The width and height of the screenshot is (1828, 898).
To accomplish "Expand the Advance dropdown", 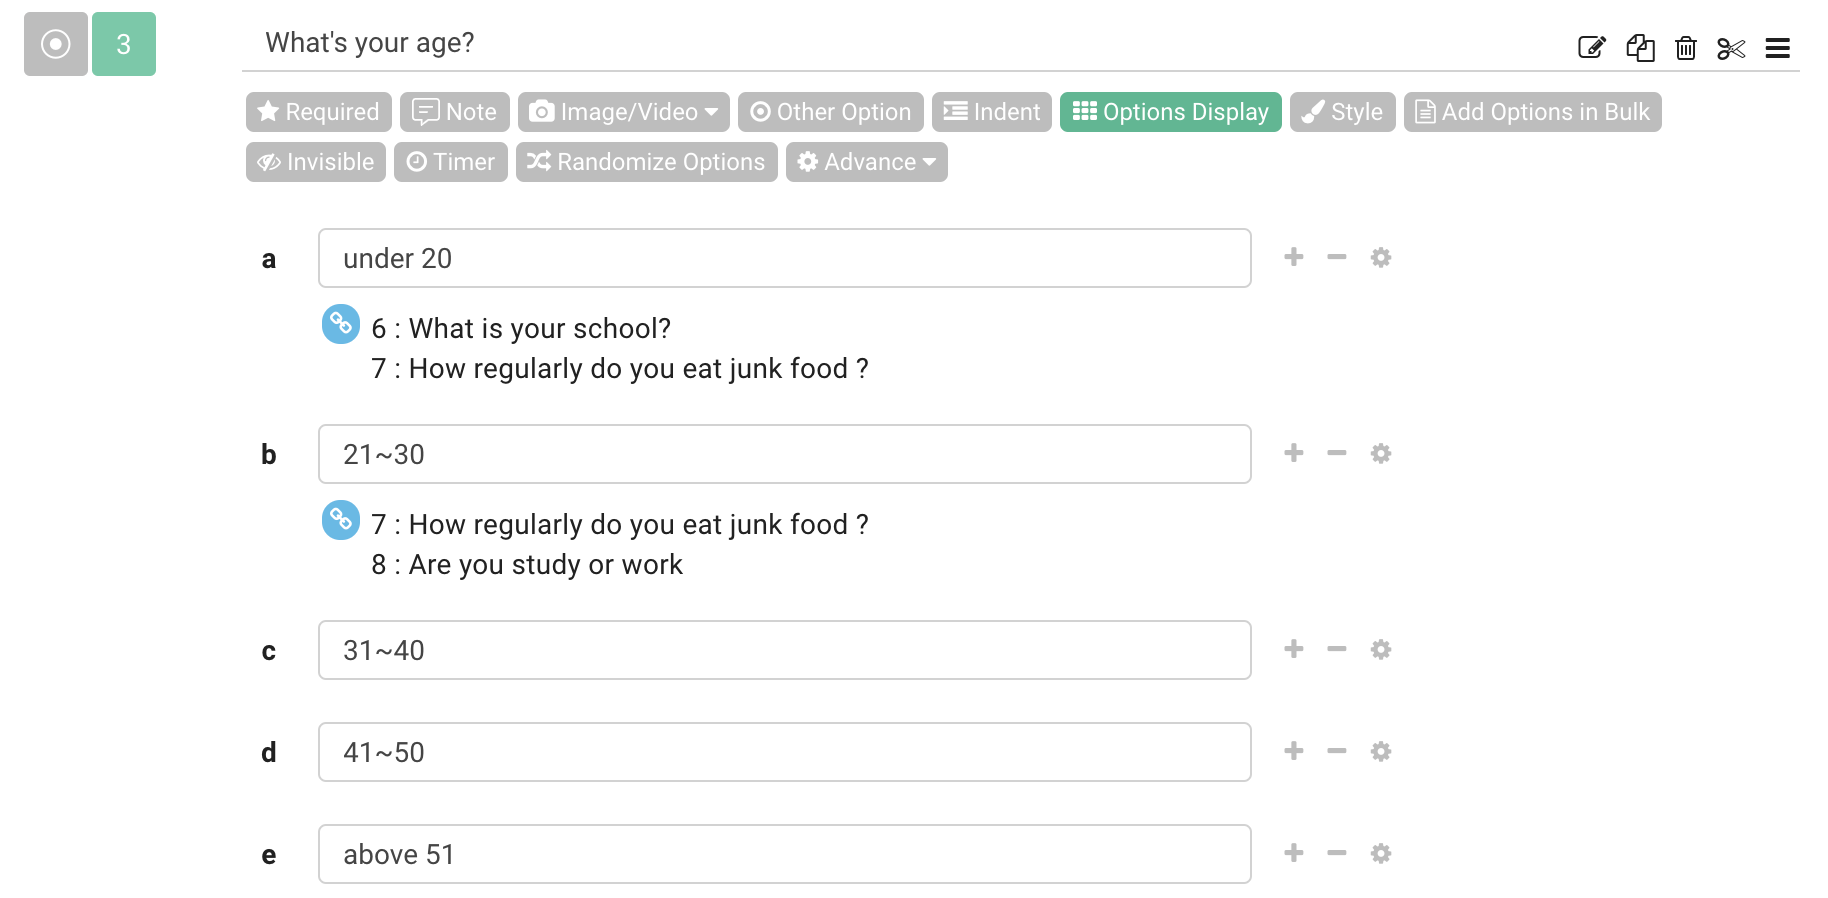I will [x=866, y=161].
